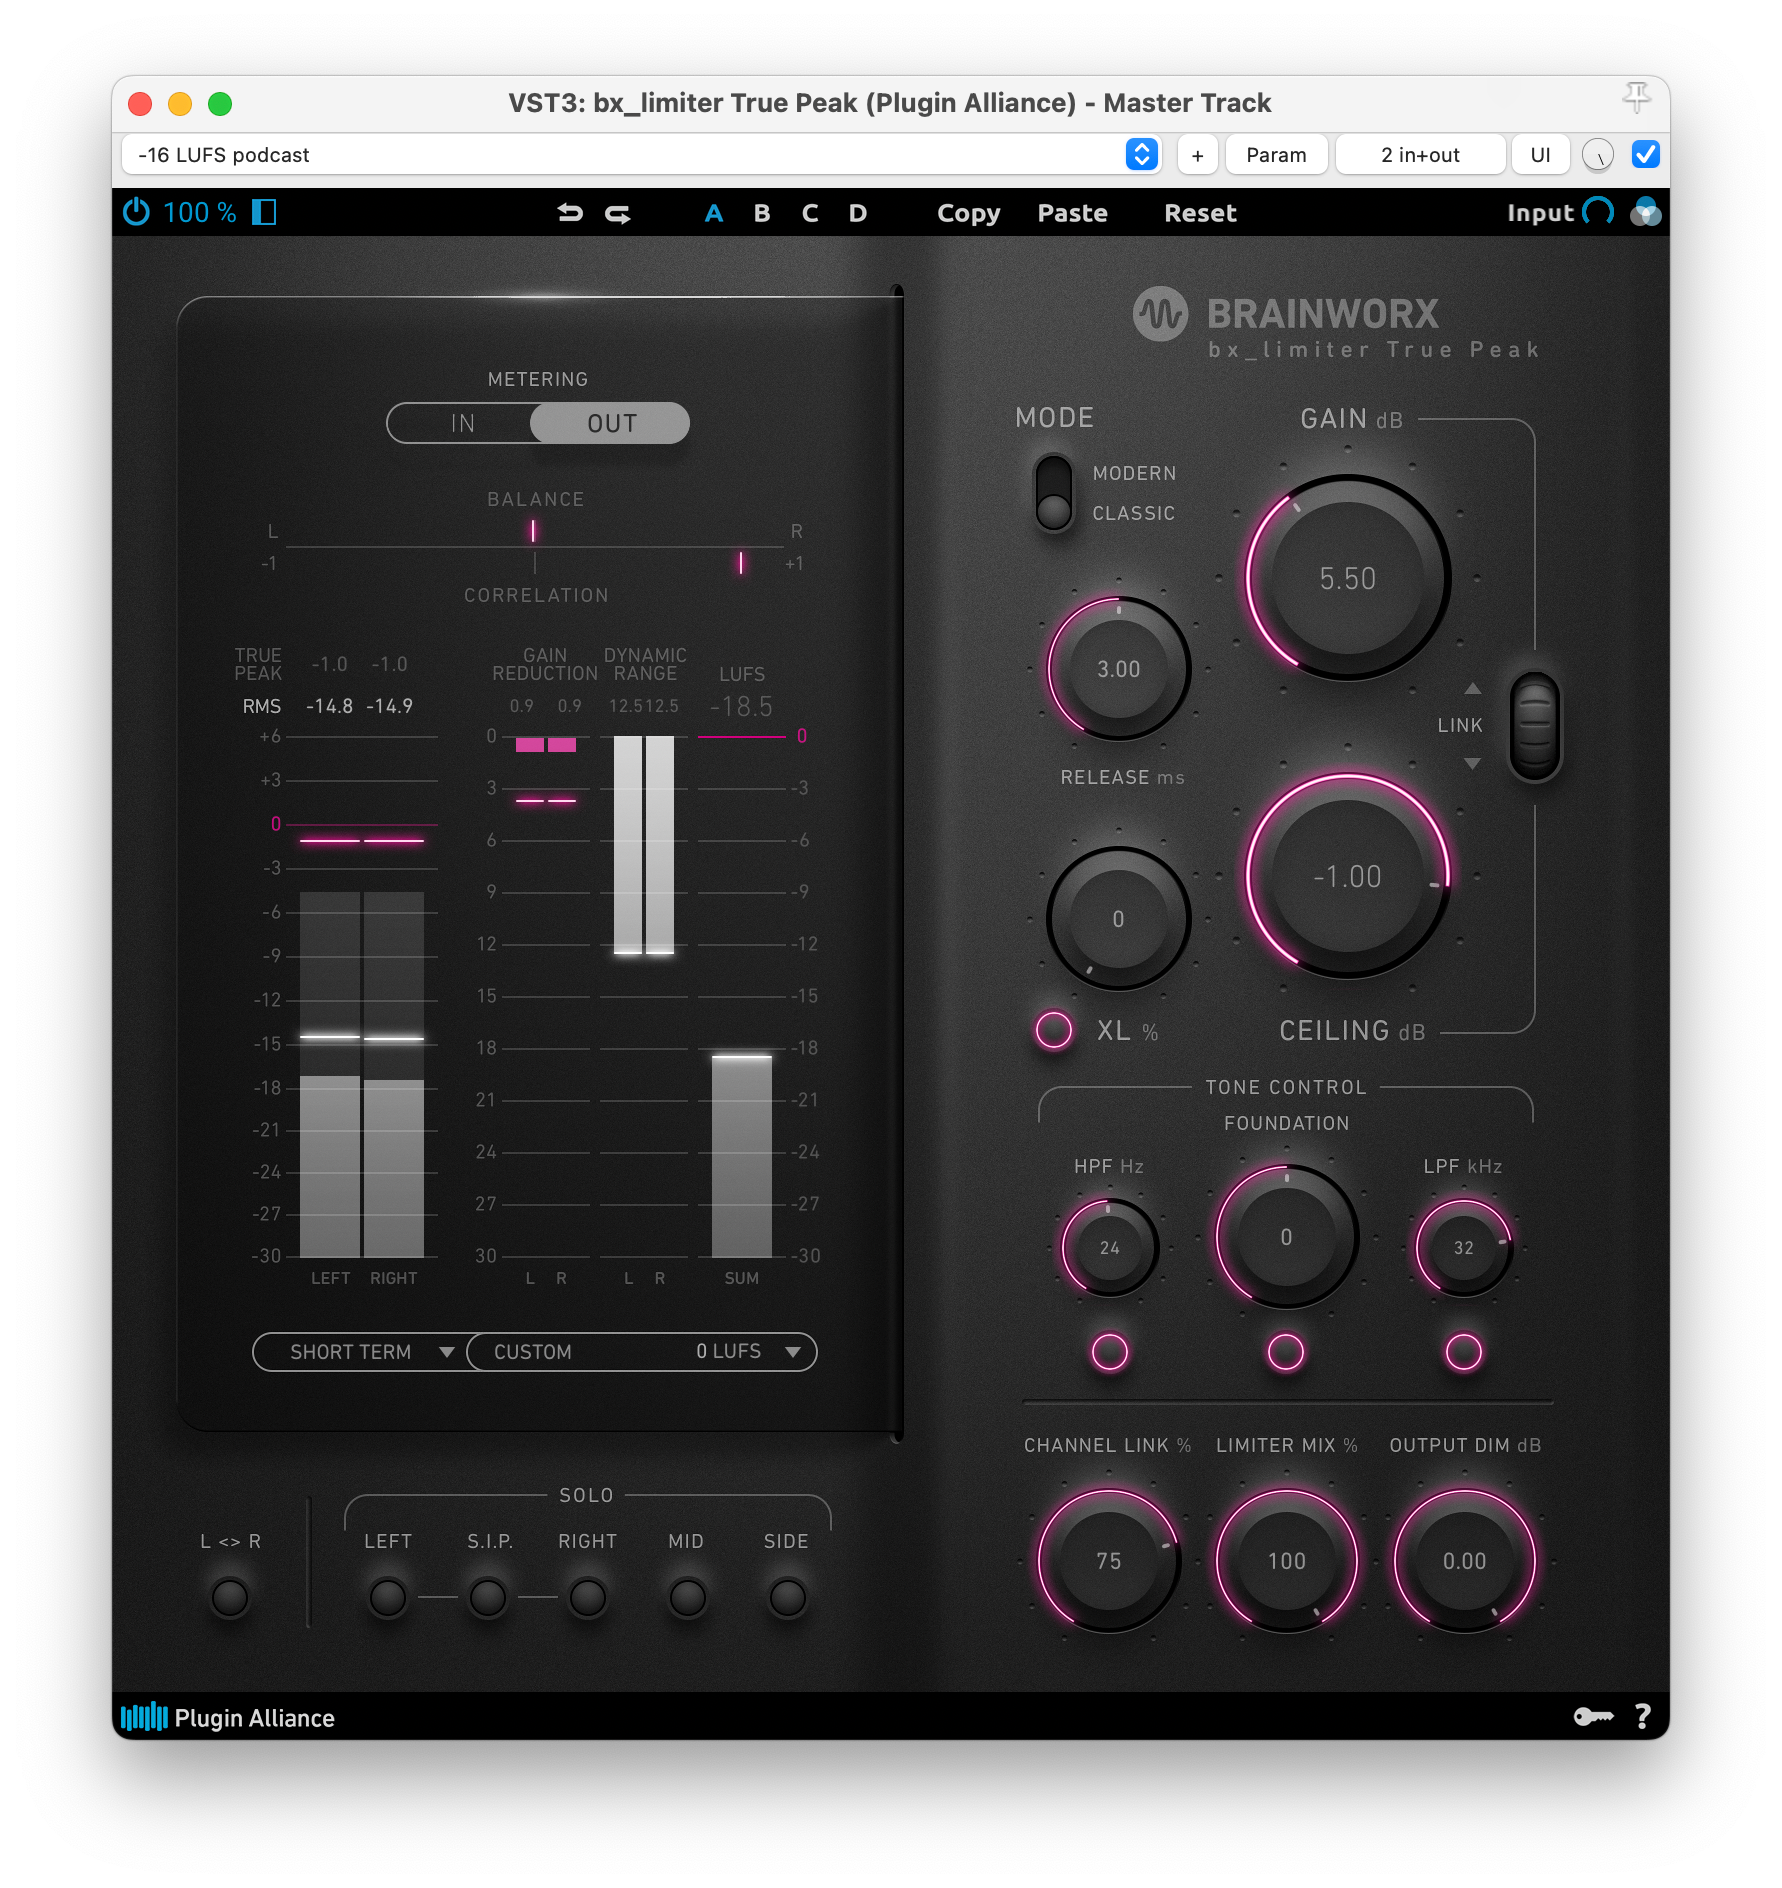
Task: Select settings slot A
Action: click(x=714, y=213)
